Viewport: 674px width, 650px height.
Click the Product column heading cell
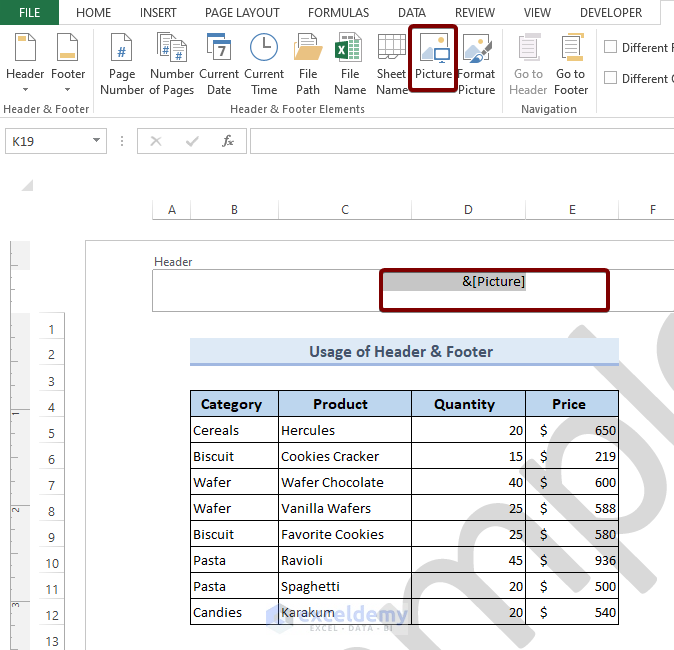pyautogui.click(x=345, y=404)
